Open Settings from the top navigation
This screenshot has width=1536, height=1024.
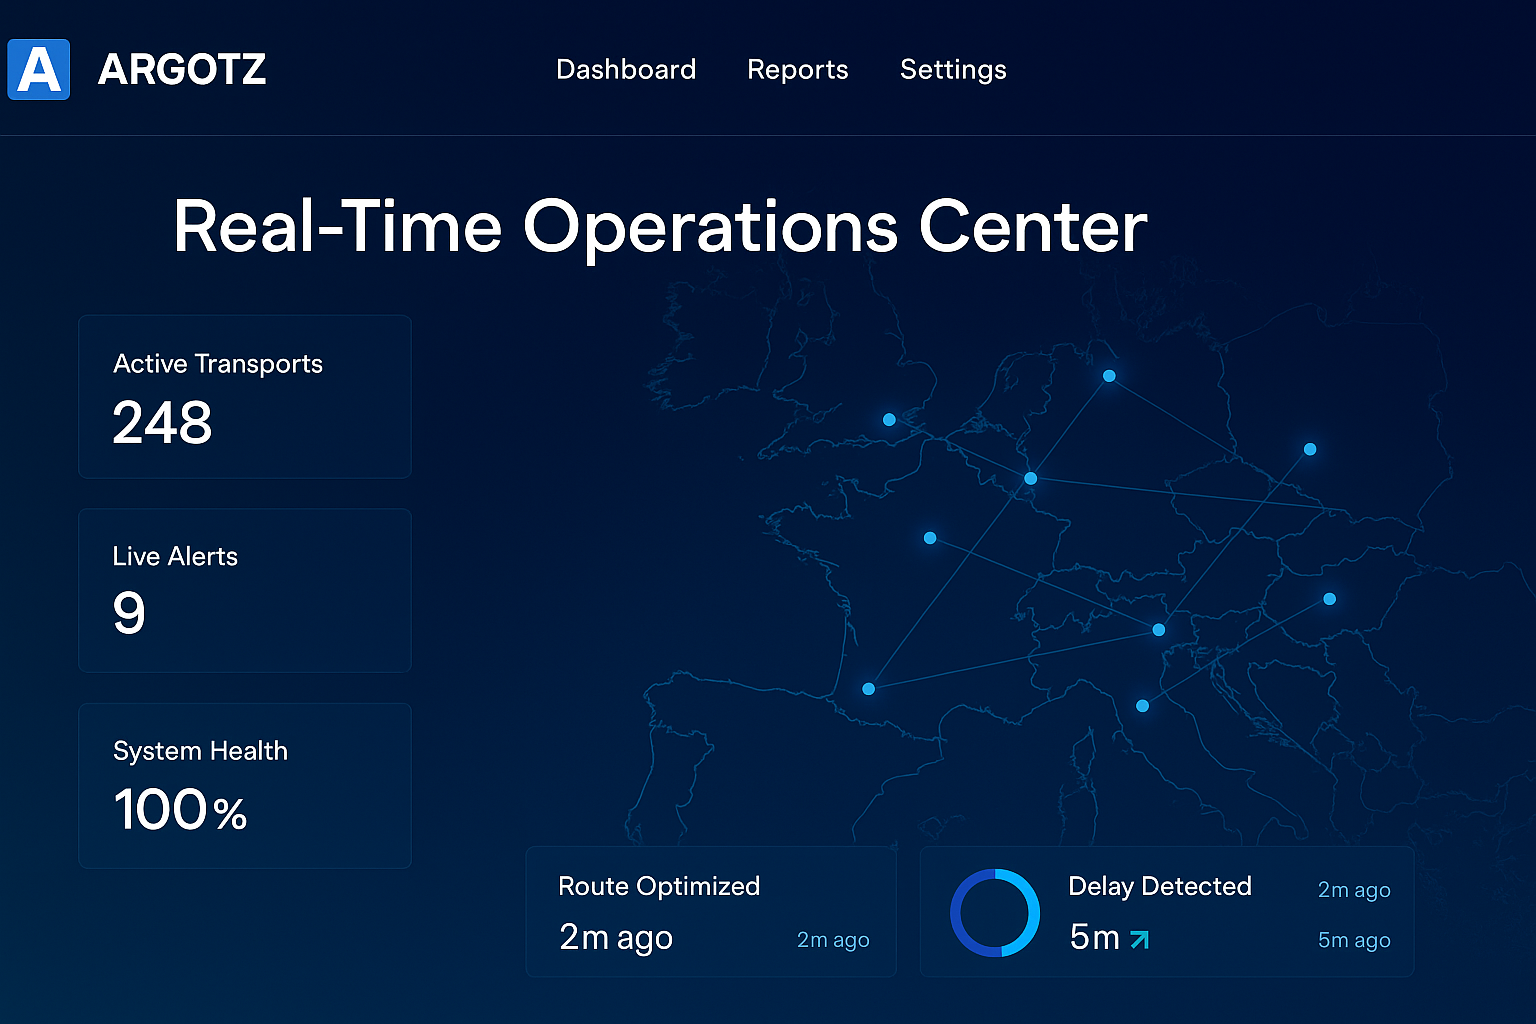pyautogui.click(x=953, y=70)
